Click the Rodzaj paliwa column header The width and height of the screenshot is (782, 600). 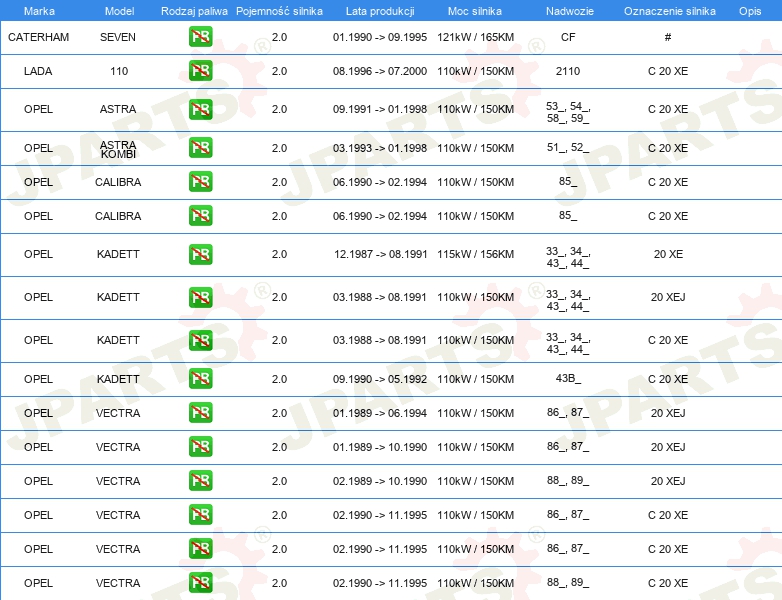click(194, 10)
